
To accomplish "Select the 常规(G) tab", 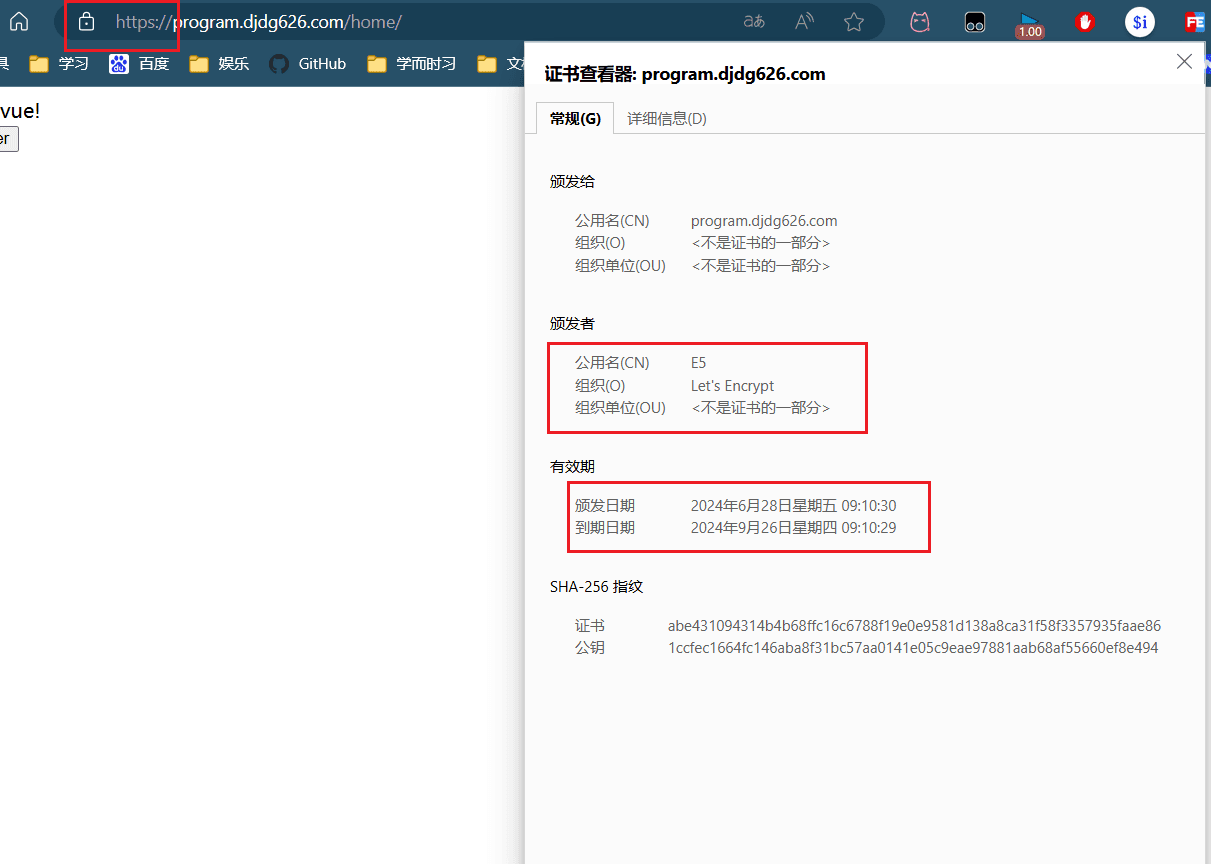I will tap(575, 118).
